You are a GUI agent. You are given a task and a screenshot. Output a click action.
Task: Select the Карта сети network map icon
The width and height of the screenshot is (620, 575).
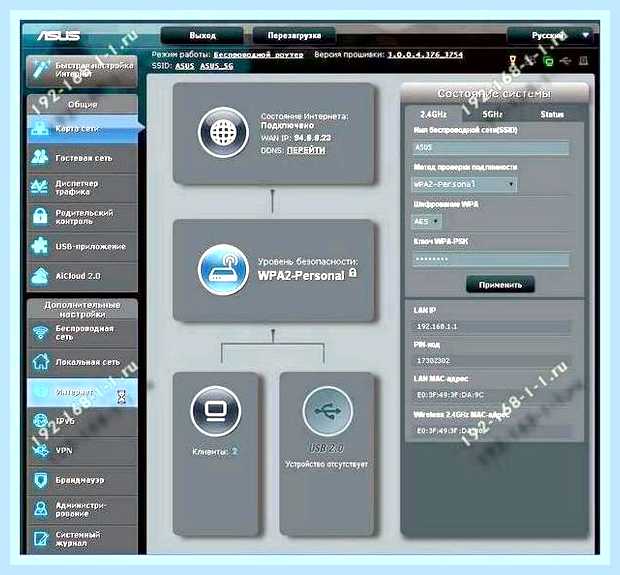tap(40, 128)
